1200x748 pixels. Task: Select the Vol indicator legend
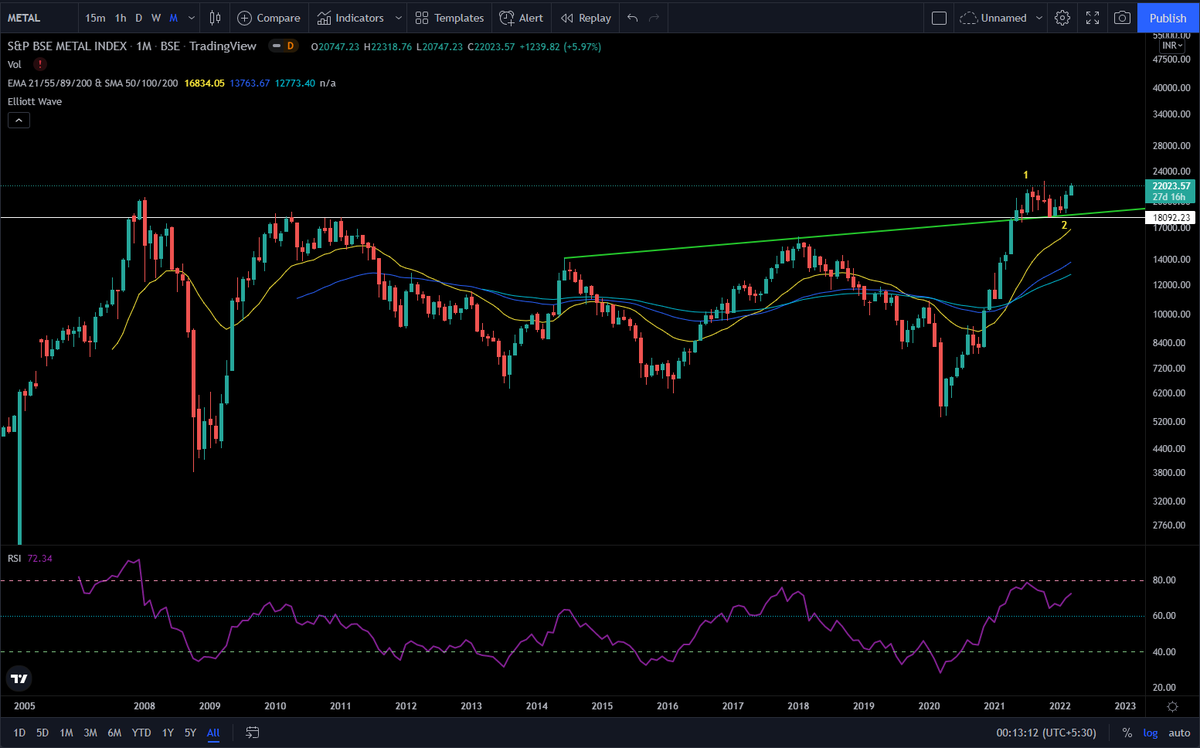tap(15, 64)
